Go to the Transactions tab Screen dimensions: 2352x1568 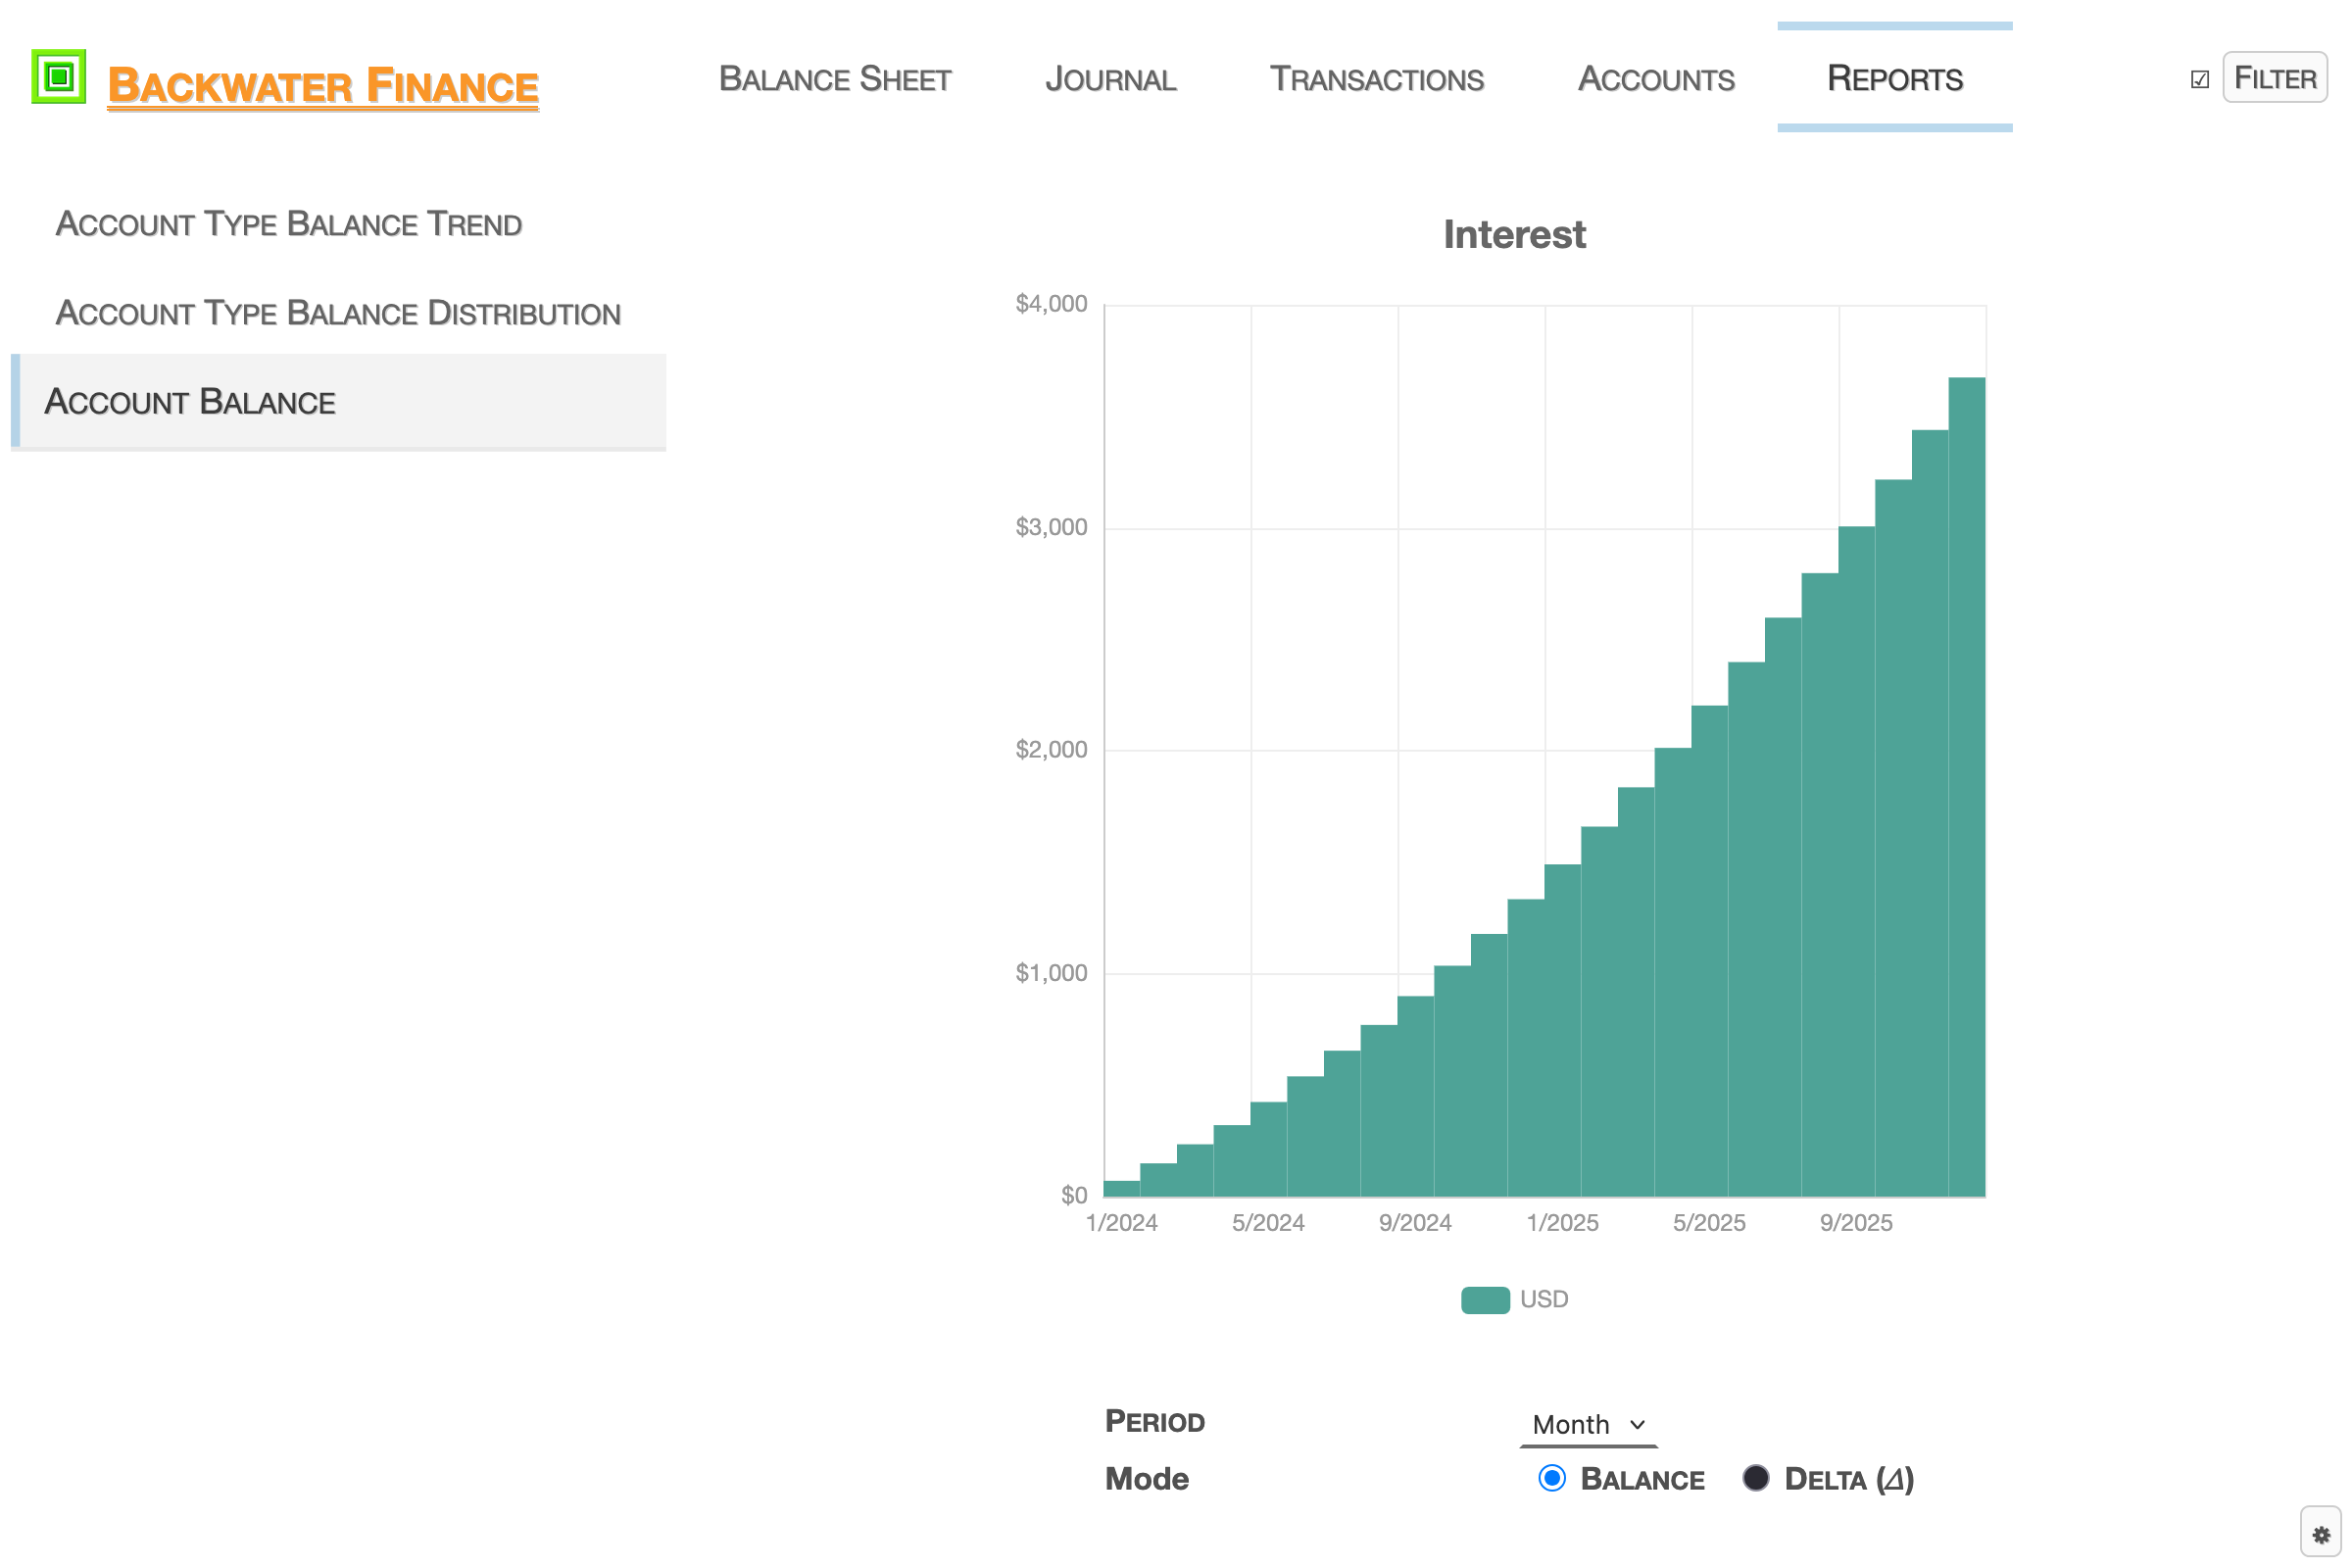(x=1376, y=79)
